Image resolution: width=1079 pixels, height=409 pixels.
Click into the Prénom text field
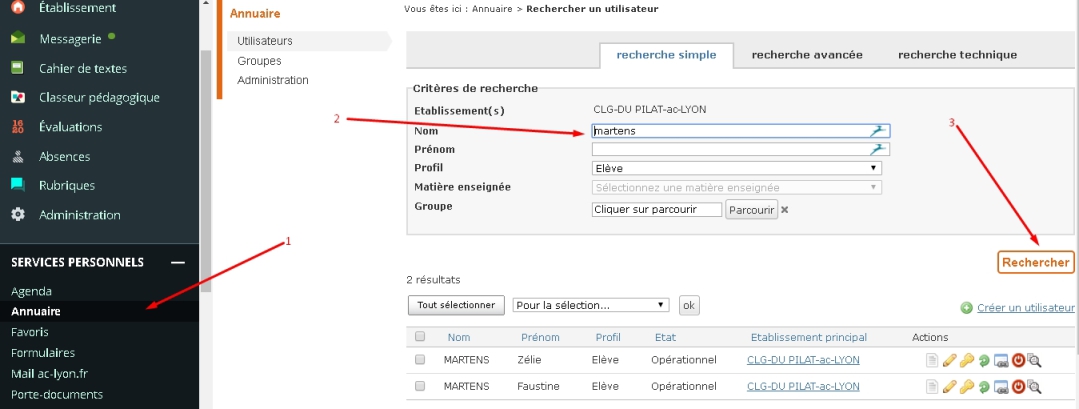coord(730,149)
